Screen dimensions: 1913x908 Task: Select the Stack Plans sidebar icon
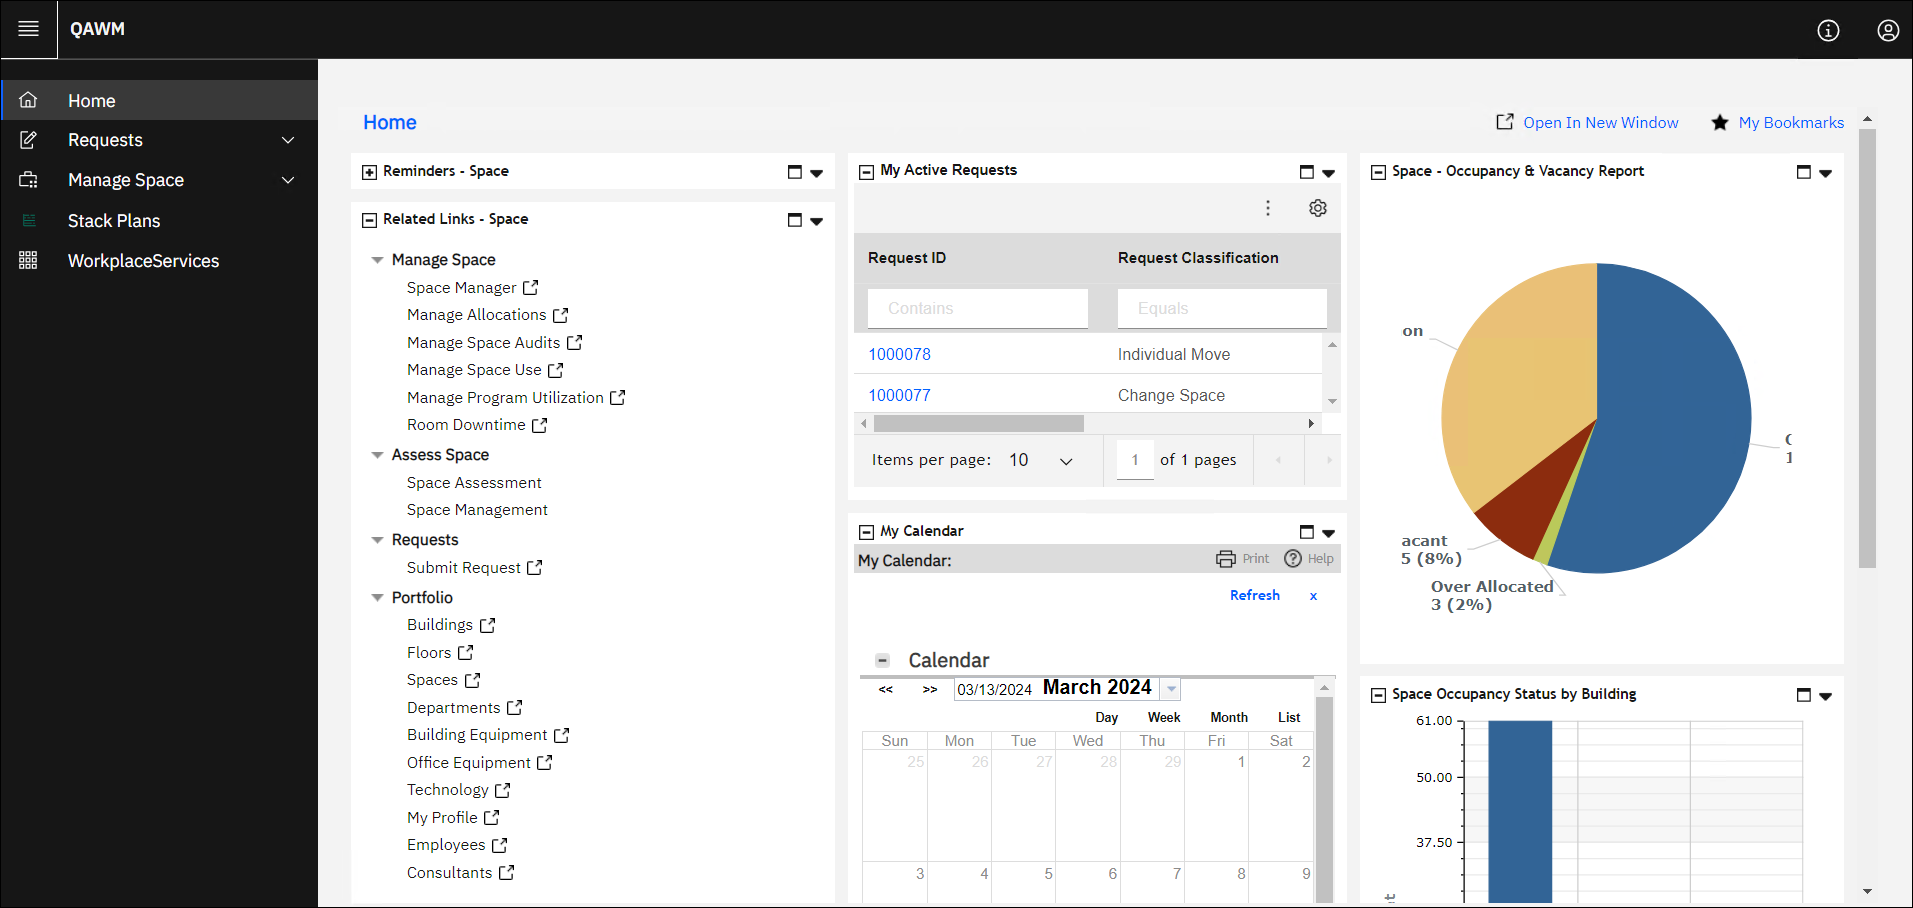pyautogui.click(x=28, y=220)
